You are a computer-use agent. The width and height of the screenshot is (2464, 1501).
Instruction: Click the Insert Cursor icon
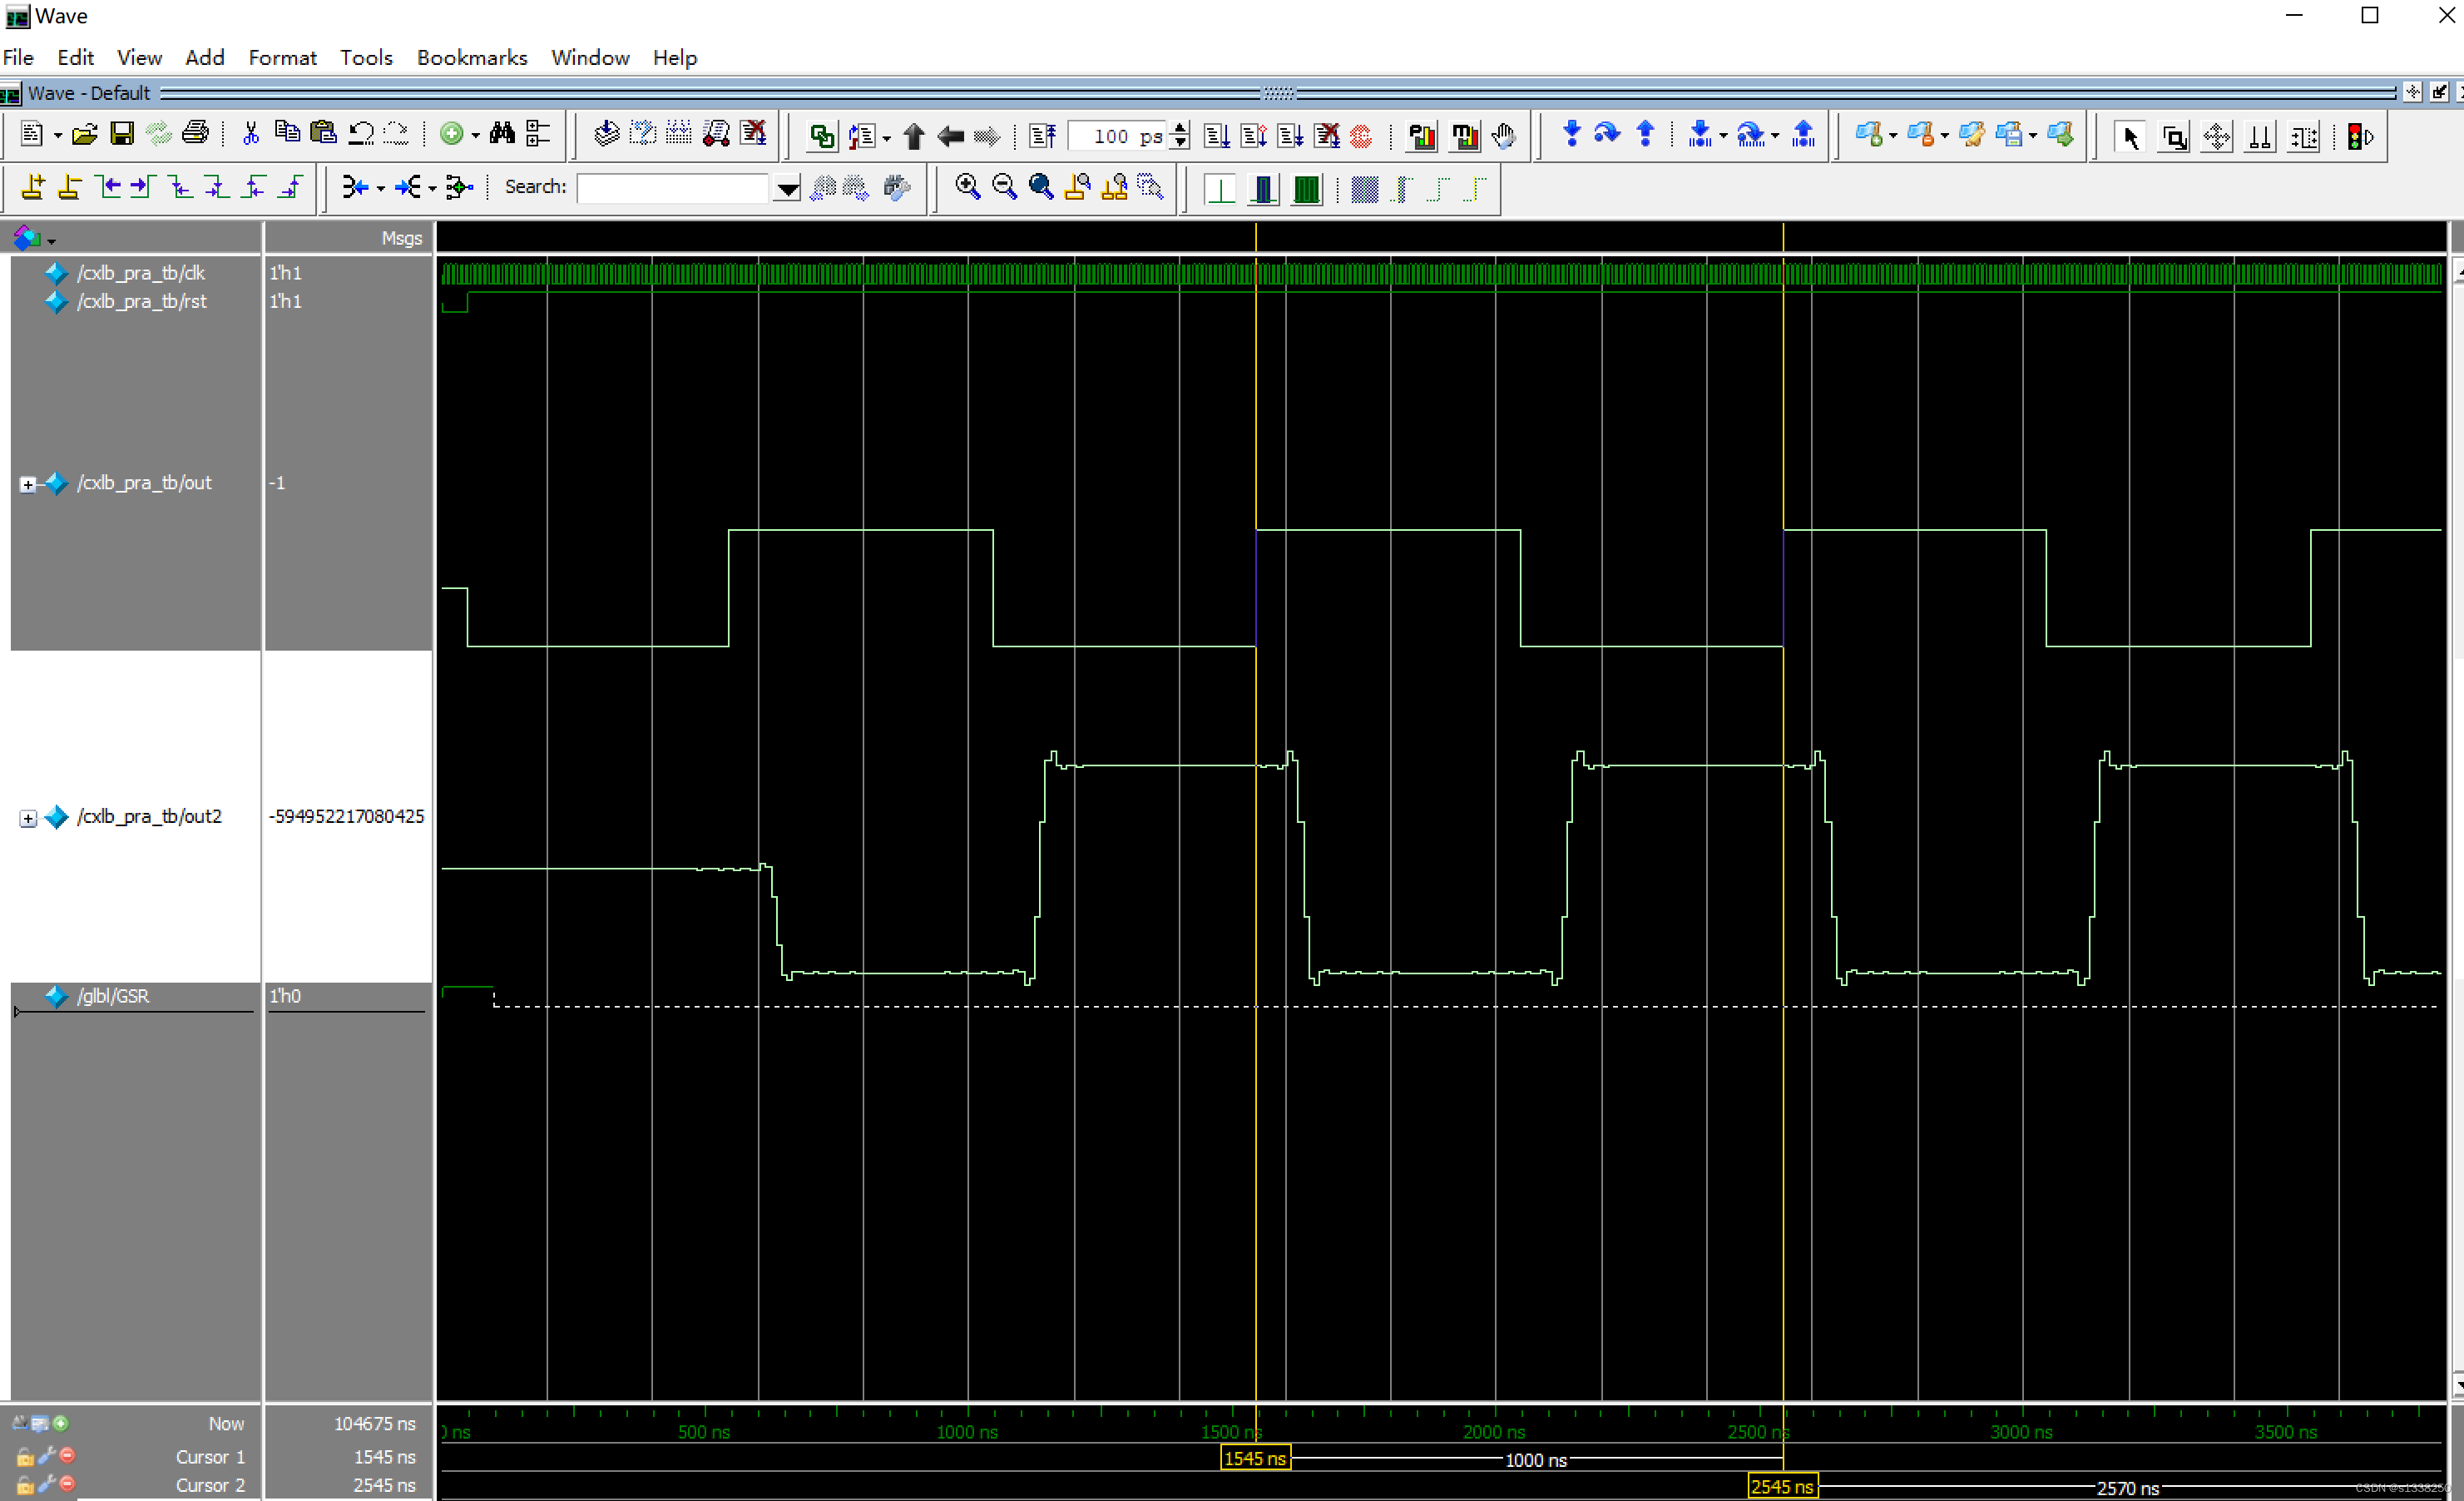tap(32, 187)
